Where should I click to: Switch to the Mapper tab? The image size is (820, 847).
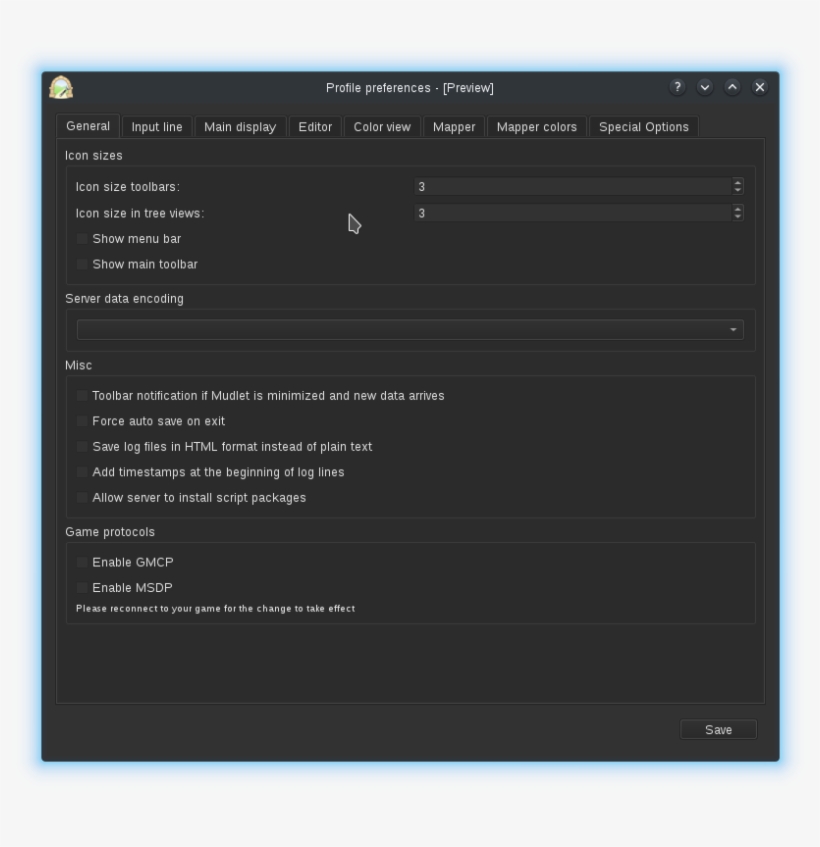(453, 126)
